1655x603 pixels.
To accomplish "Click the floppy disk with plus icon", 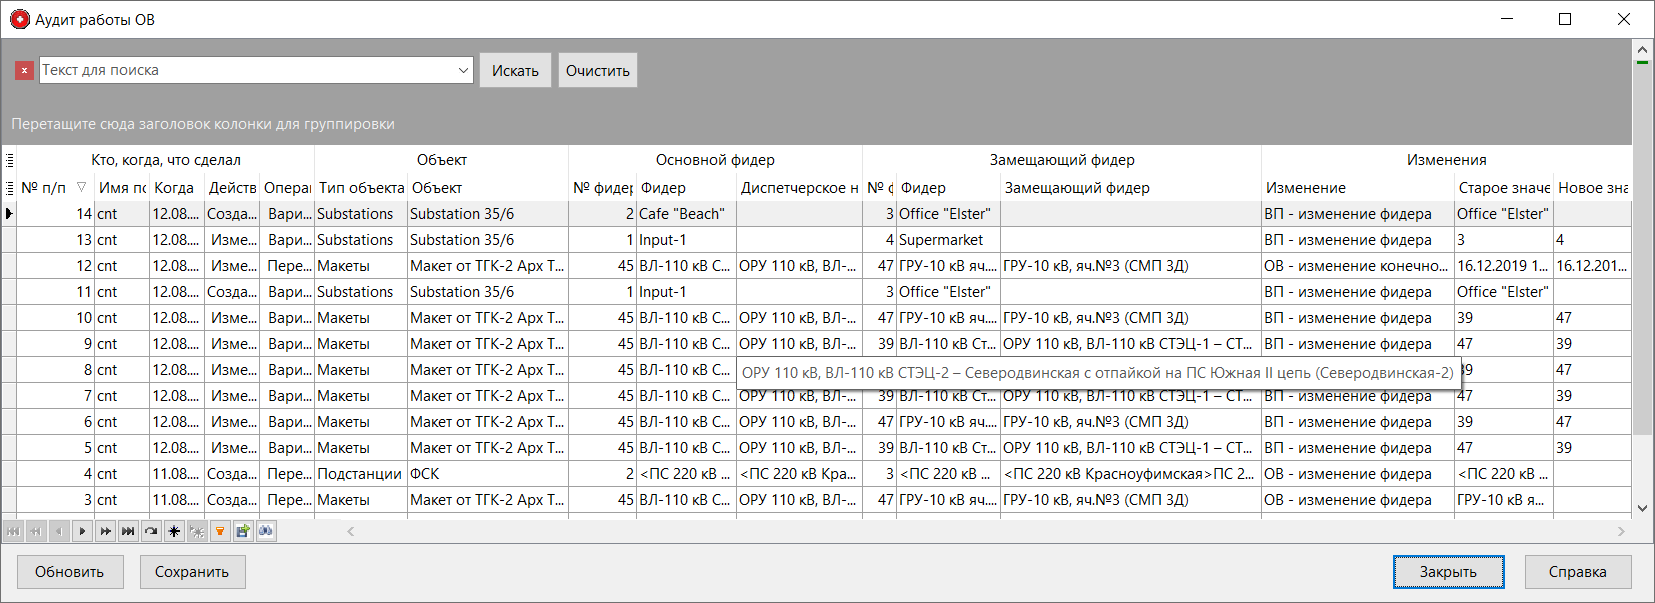I will 243,531.
